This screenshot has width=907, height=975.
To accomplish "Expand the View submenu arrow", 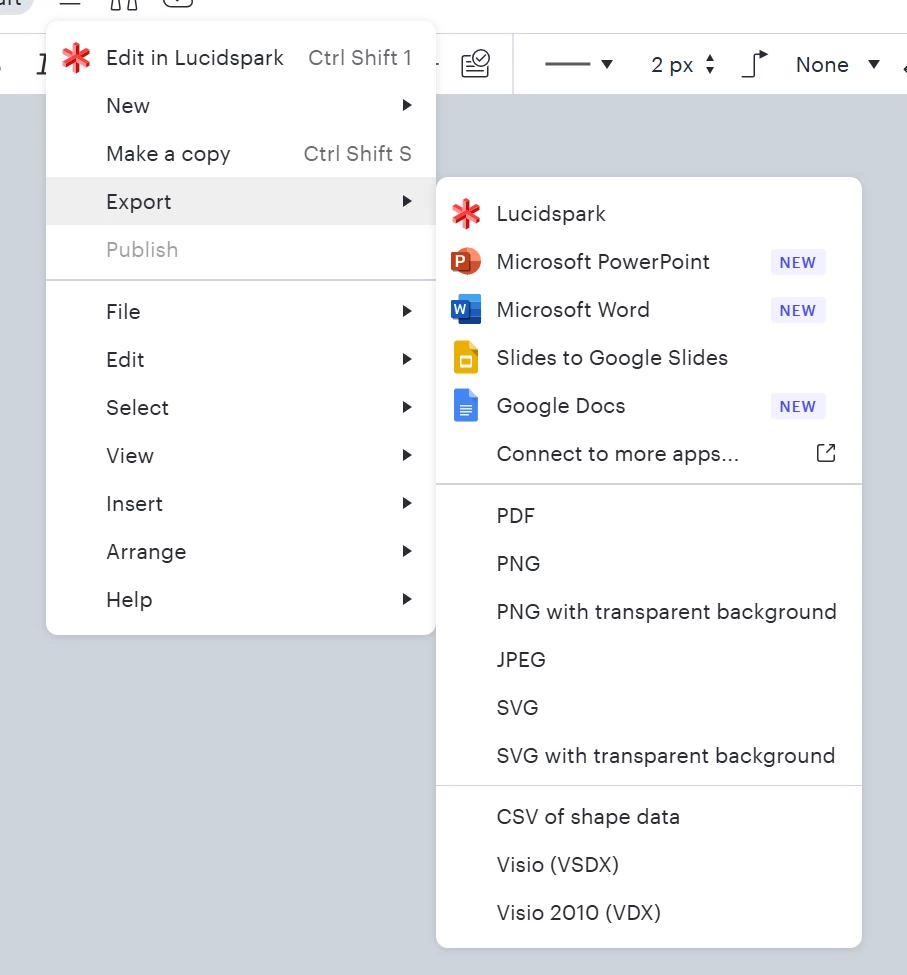I will [407, 455].
